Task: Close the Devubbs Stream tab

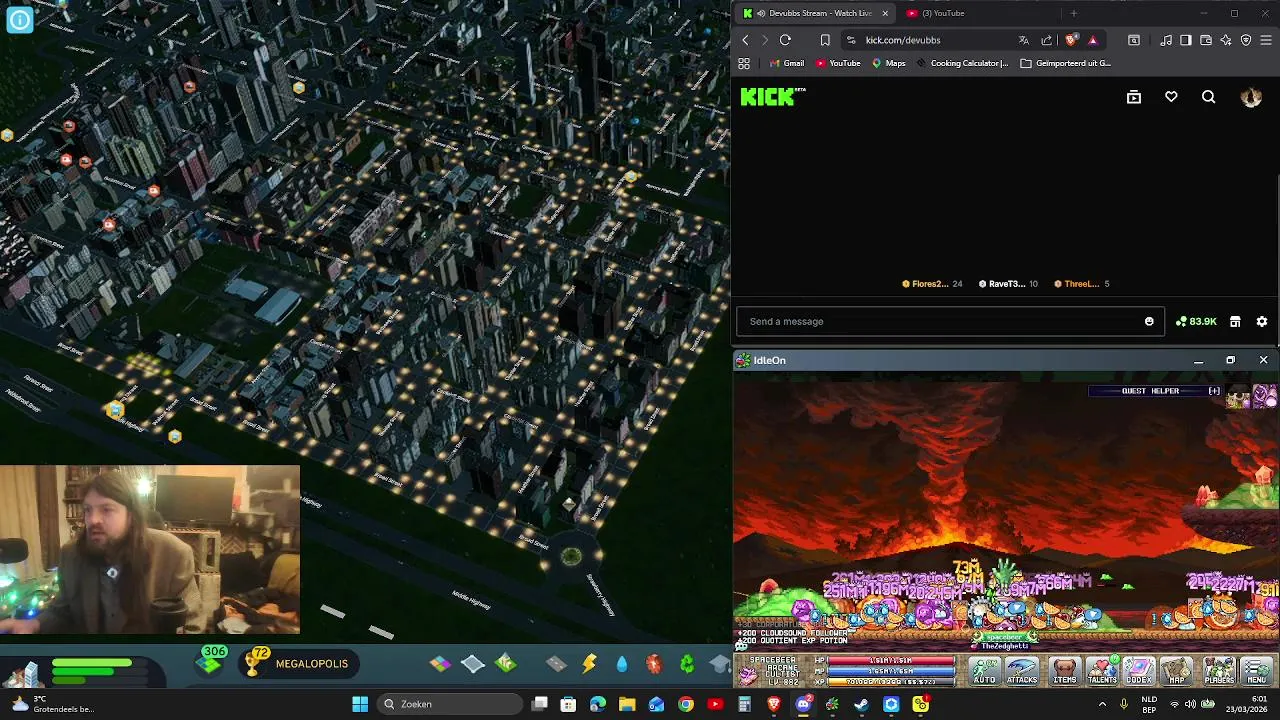Action: pyautogui.click(x=884, y=13)
